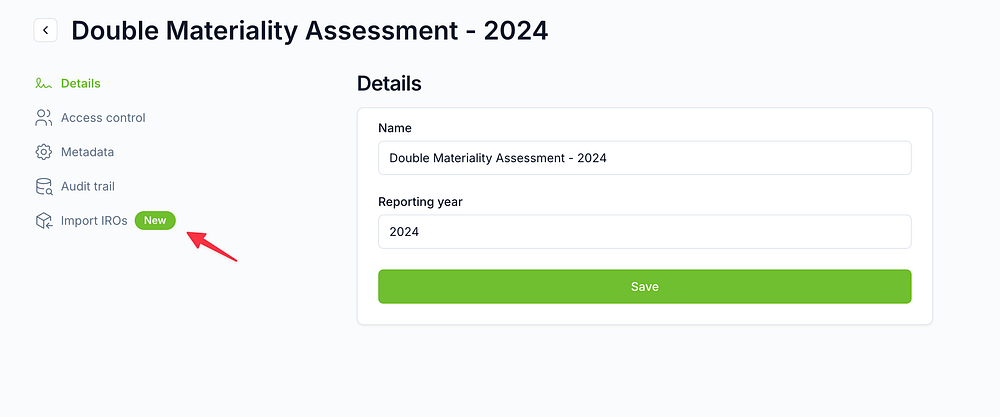1000x417 pixels.
Task: Click the green New badge
Action: click(155, 221)
